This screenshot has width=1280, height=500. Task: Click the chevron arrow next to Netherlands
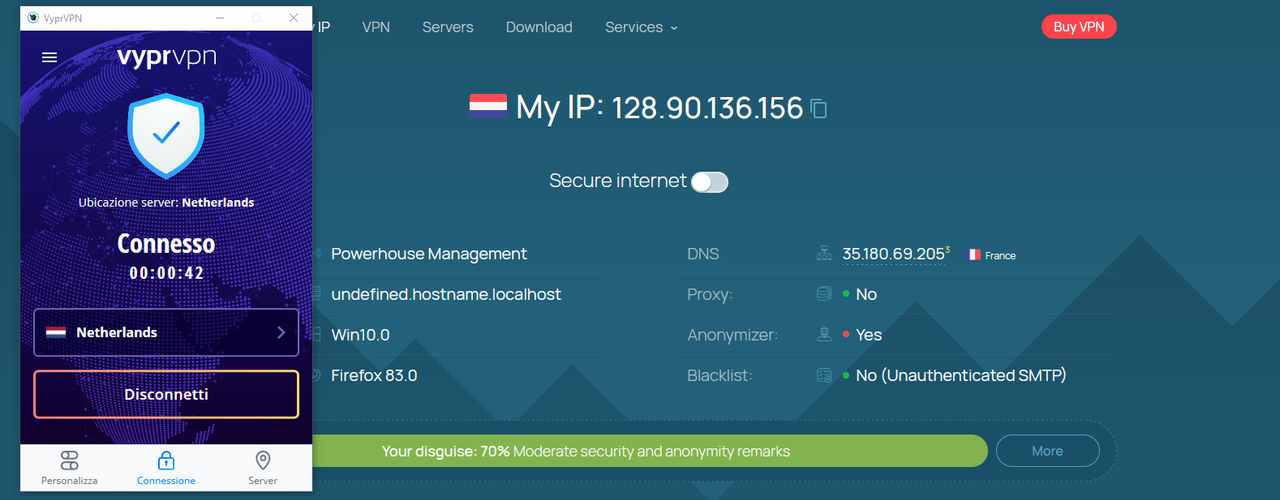(281, 332)
